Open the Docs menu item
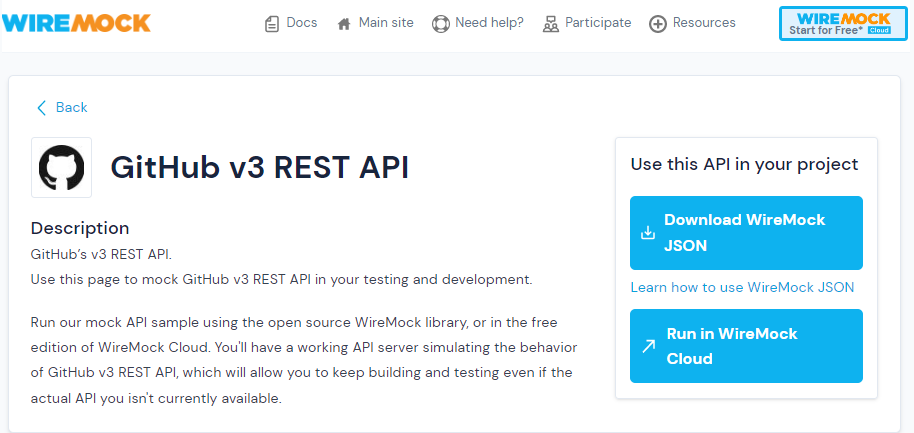Screen dimensions: 914x433 point(291,23)
